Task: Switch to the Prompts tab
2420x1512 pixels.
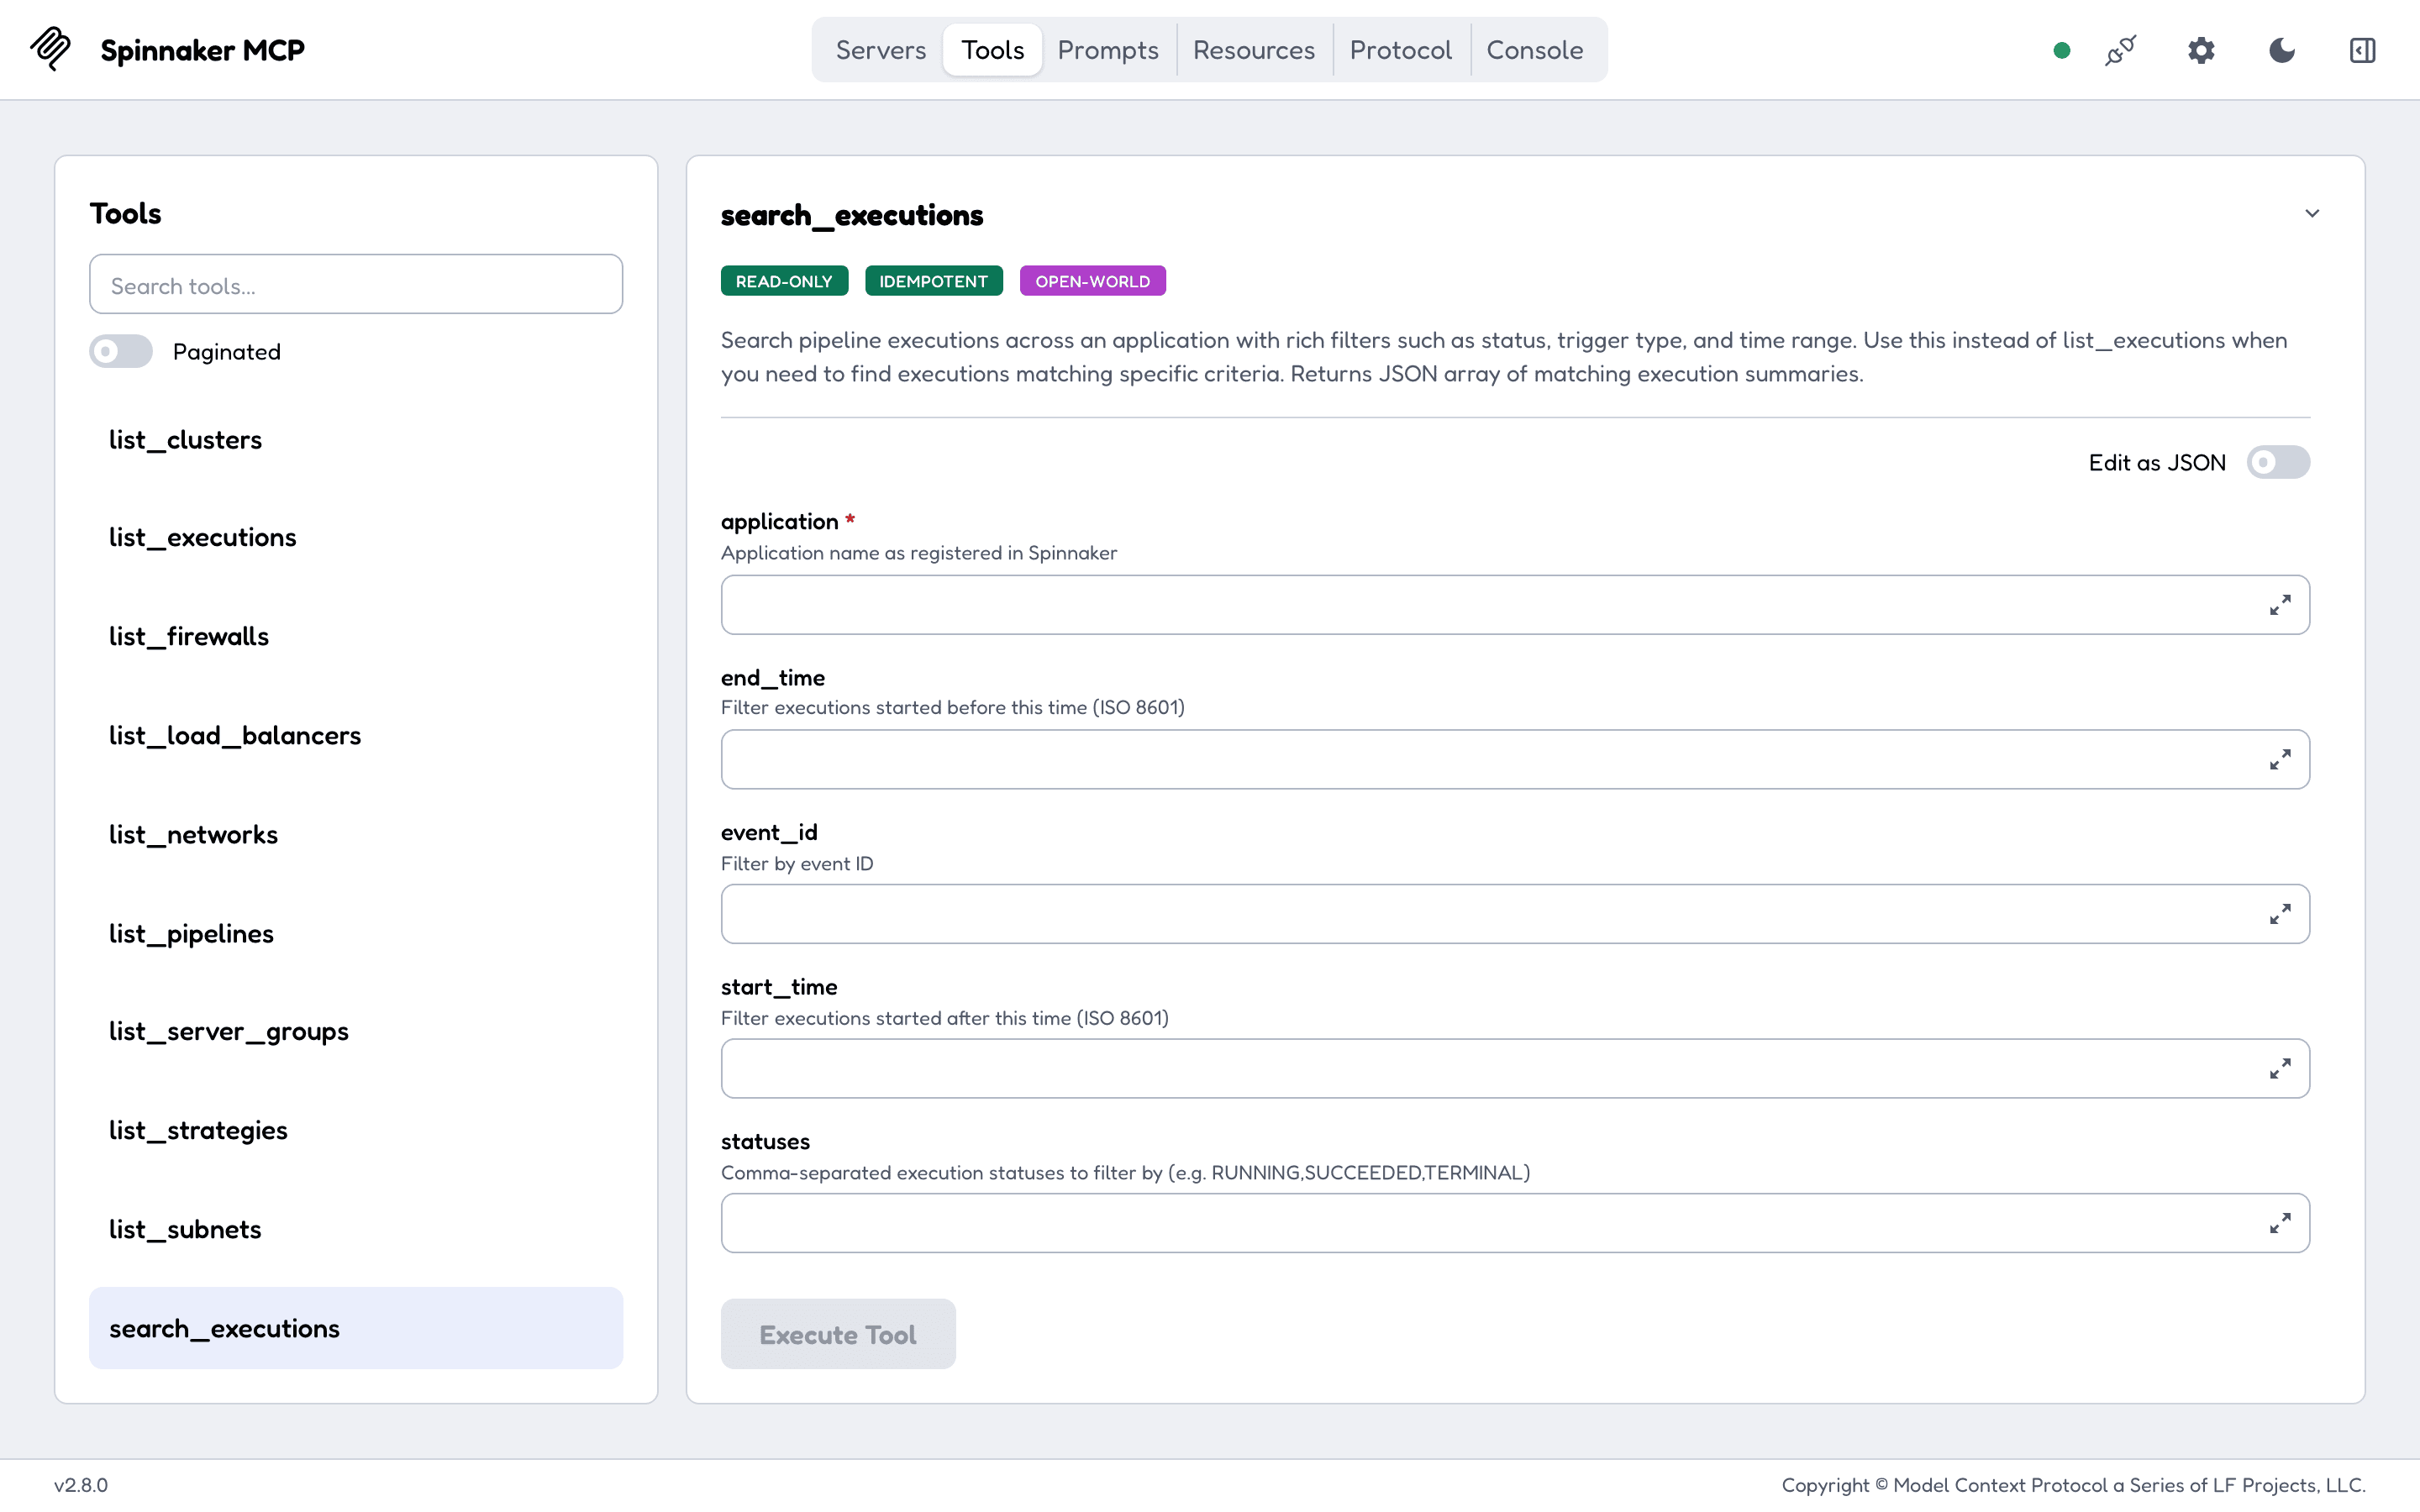Action: [x=1108, y=50]
